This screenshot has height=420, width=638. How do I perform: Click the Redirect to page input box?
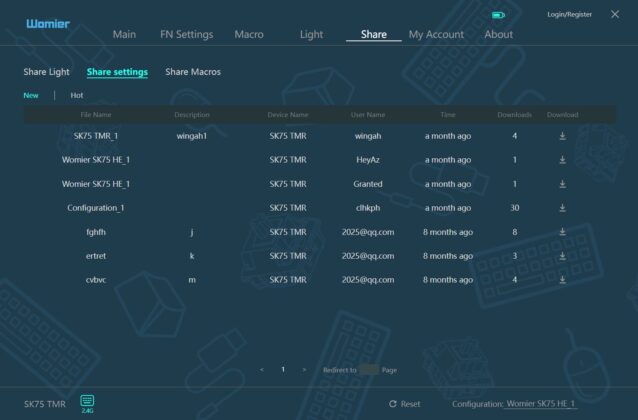(369, 370)
